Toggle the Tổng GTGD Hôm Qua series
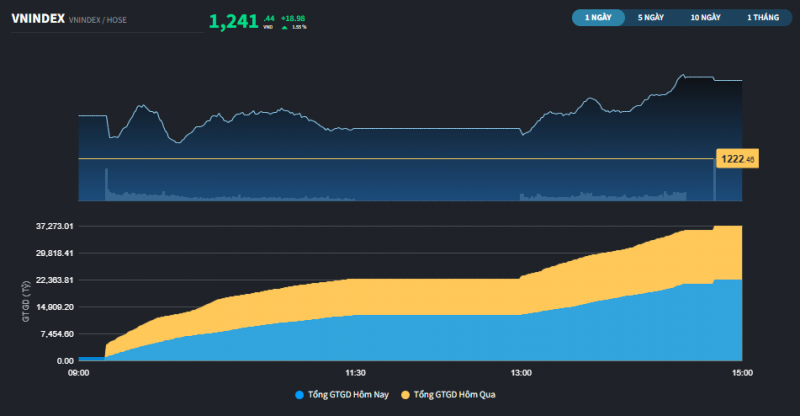Viewport: 800px width, 416px height. tap(454, 395)
